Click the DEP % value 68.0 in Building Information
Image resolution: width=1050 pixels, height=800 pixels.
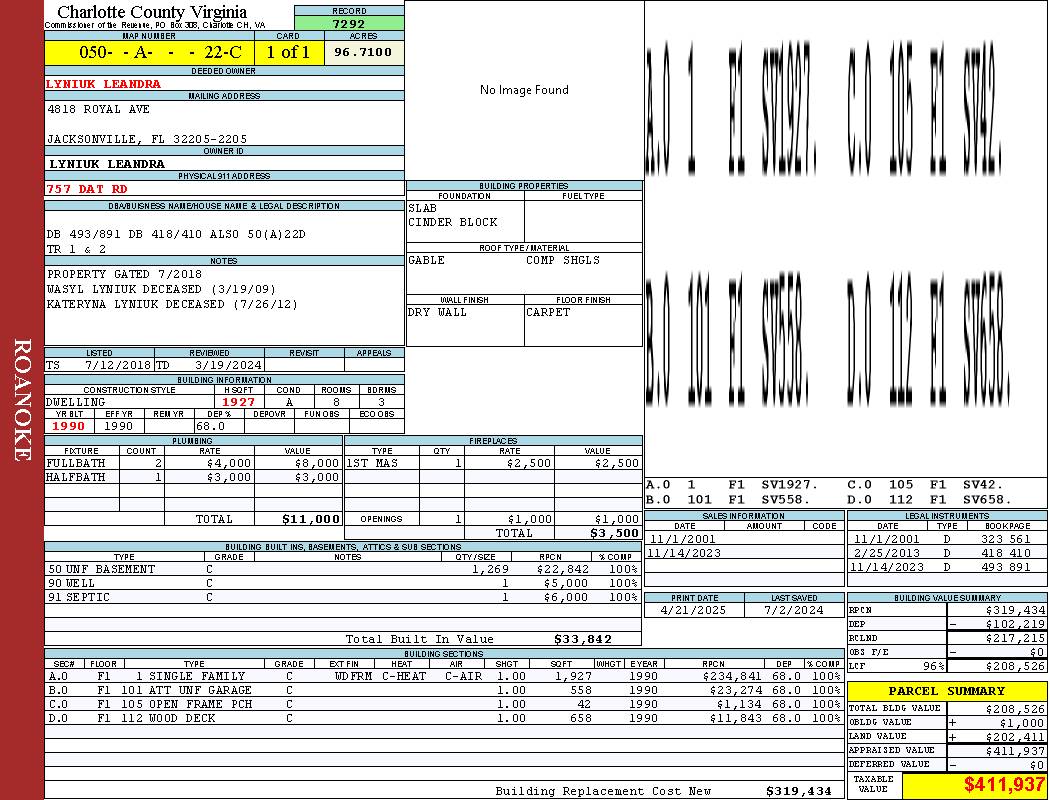[x=210, y=426]
